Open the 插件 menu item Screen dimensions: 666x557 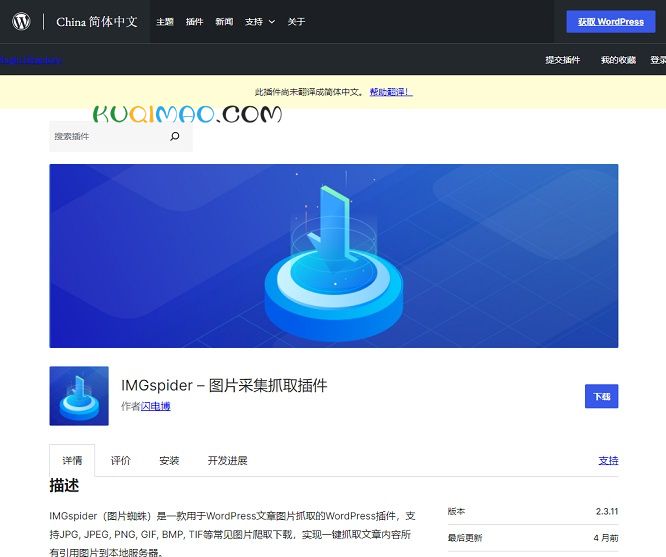coord(195,22)
